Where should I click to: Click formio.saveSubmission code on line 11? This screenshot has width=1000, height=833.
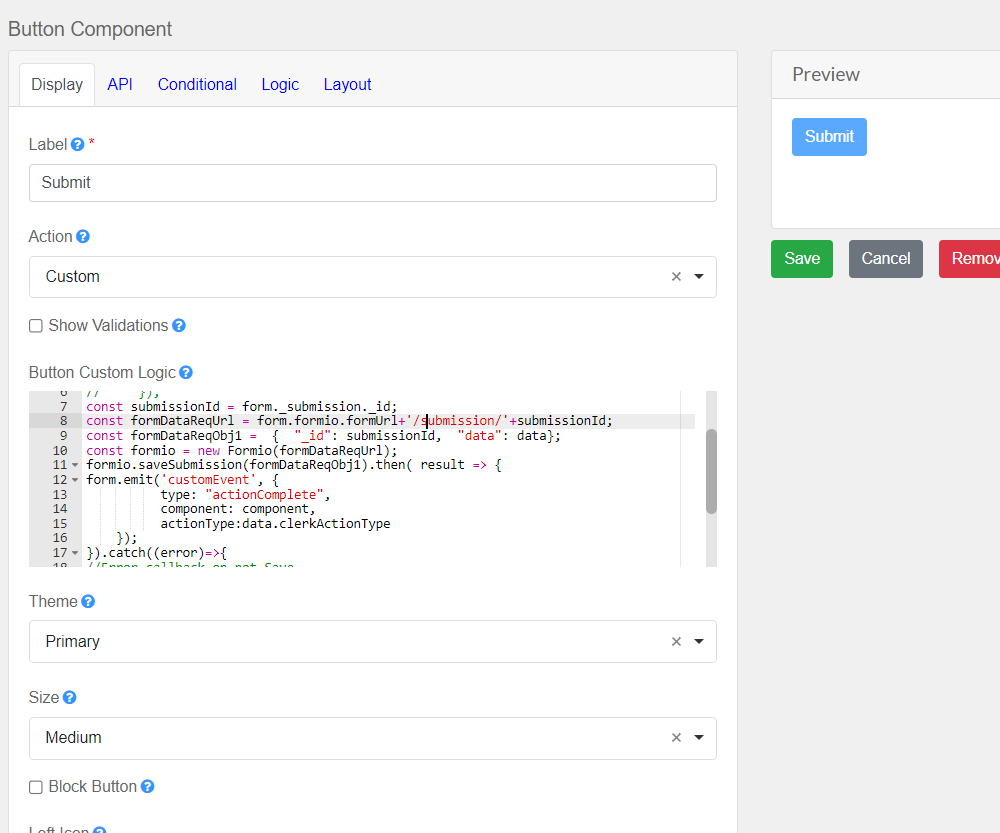click(x=164, y=465)
